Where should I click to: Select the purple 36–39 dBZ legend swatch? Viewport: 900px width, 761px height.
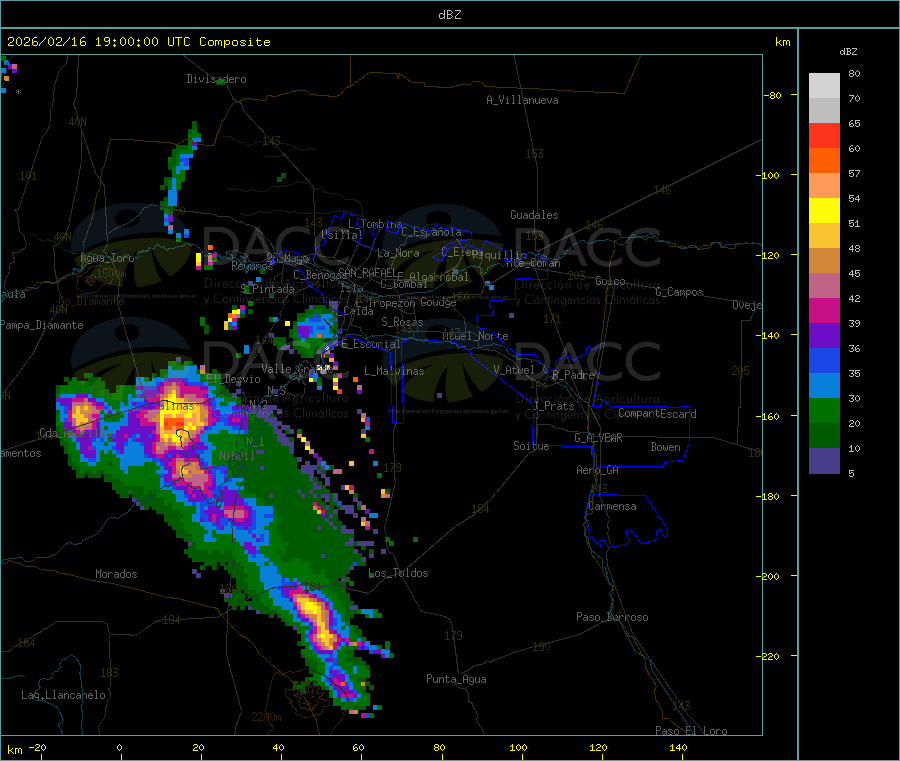point(824,336)
